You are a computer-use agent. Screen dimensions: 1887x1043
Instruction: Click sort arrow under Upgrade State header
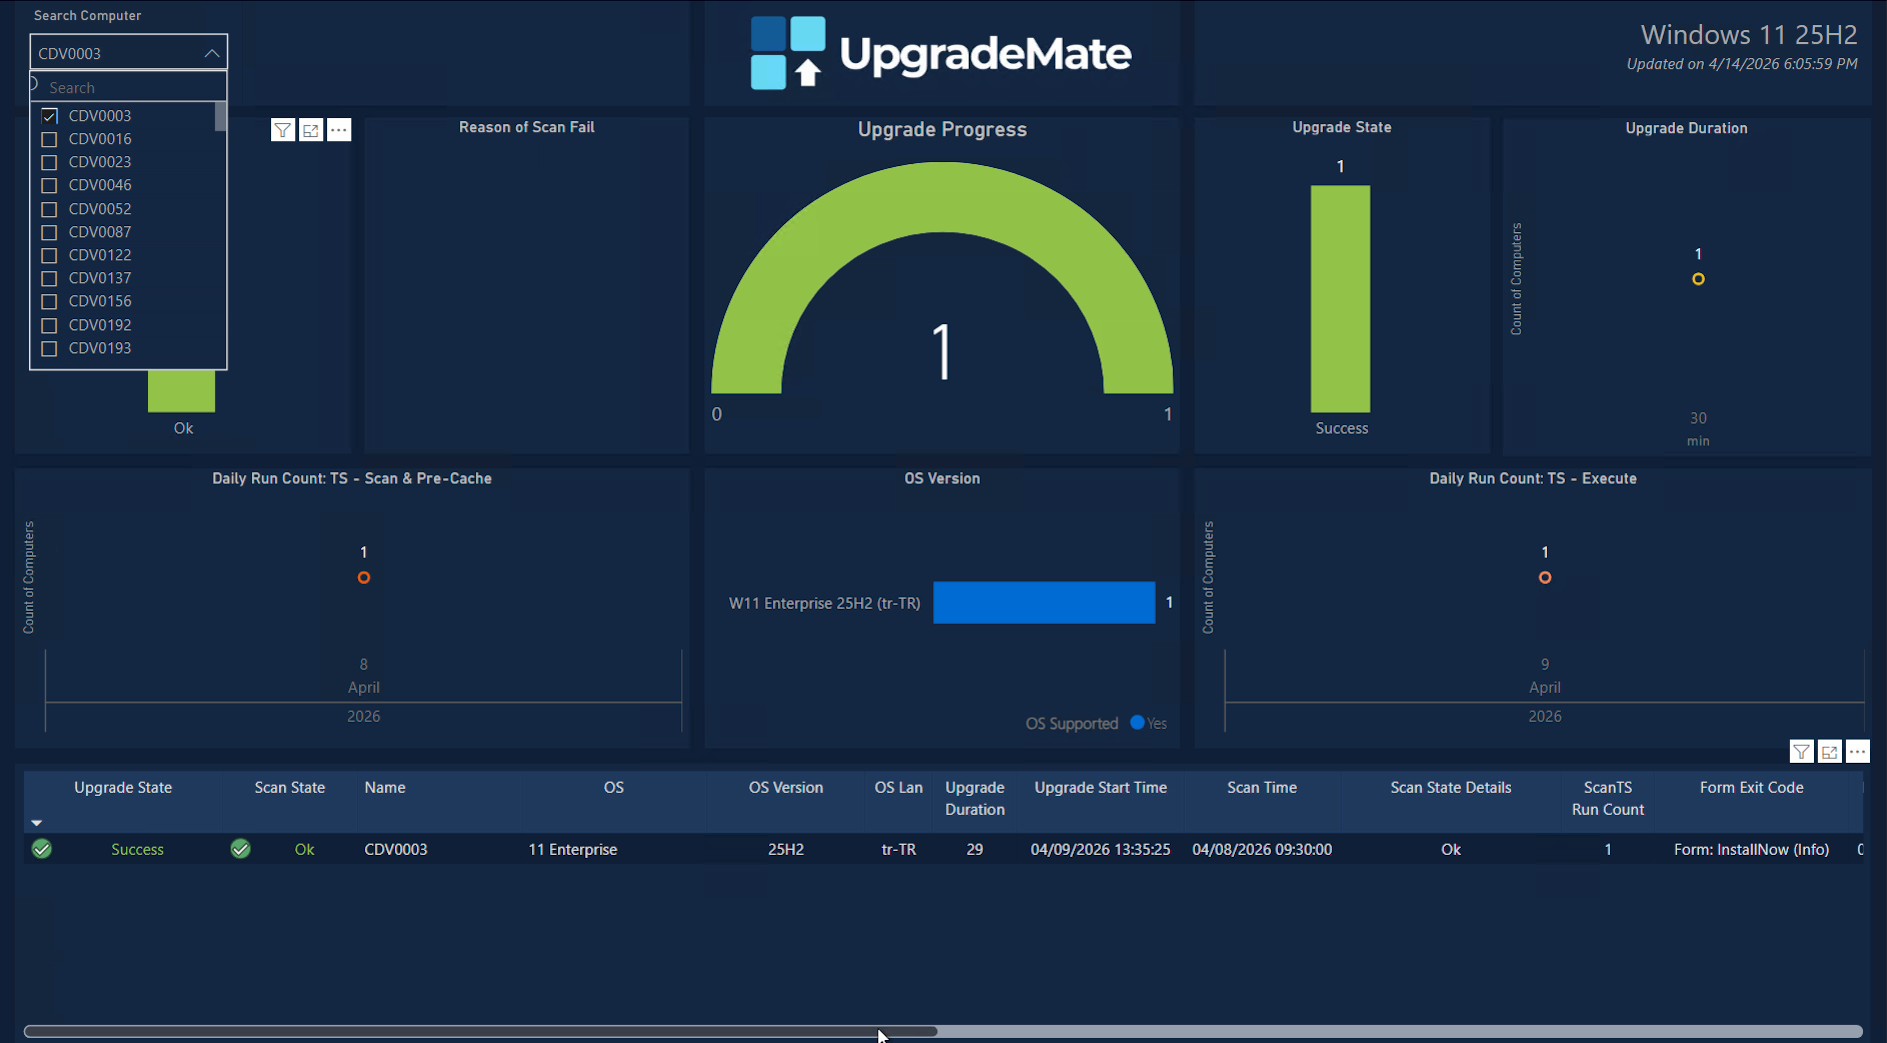(37, 822)
